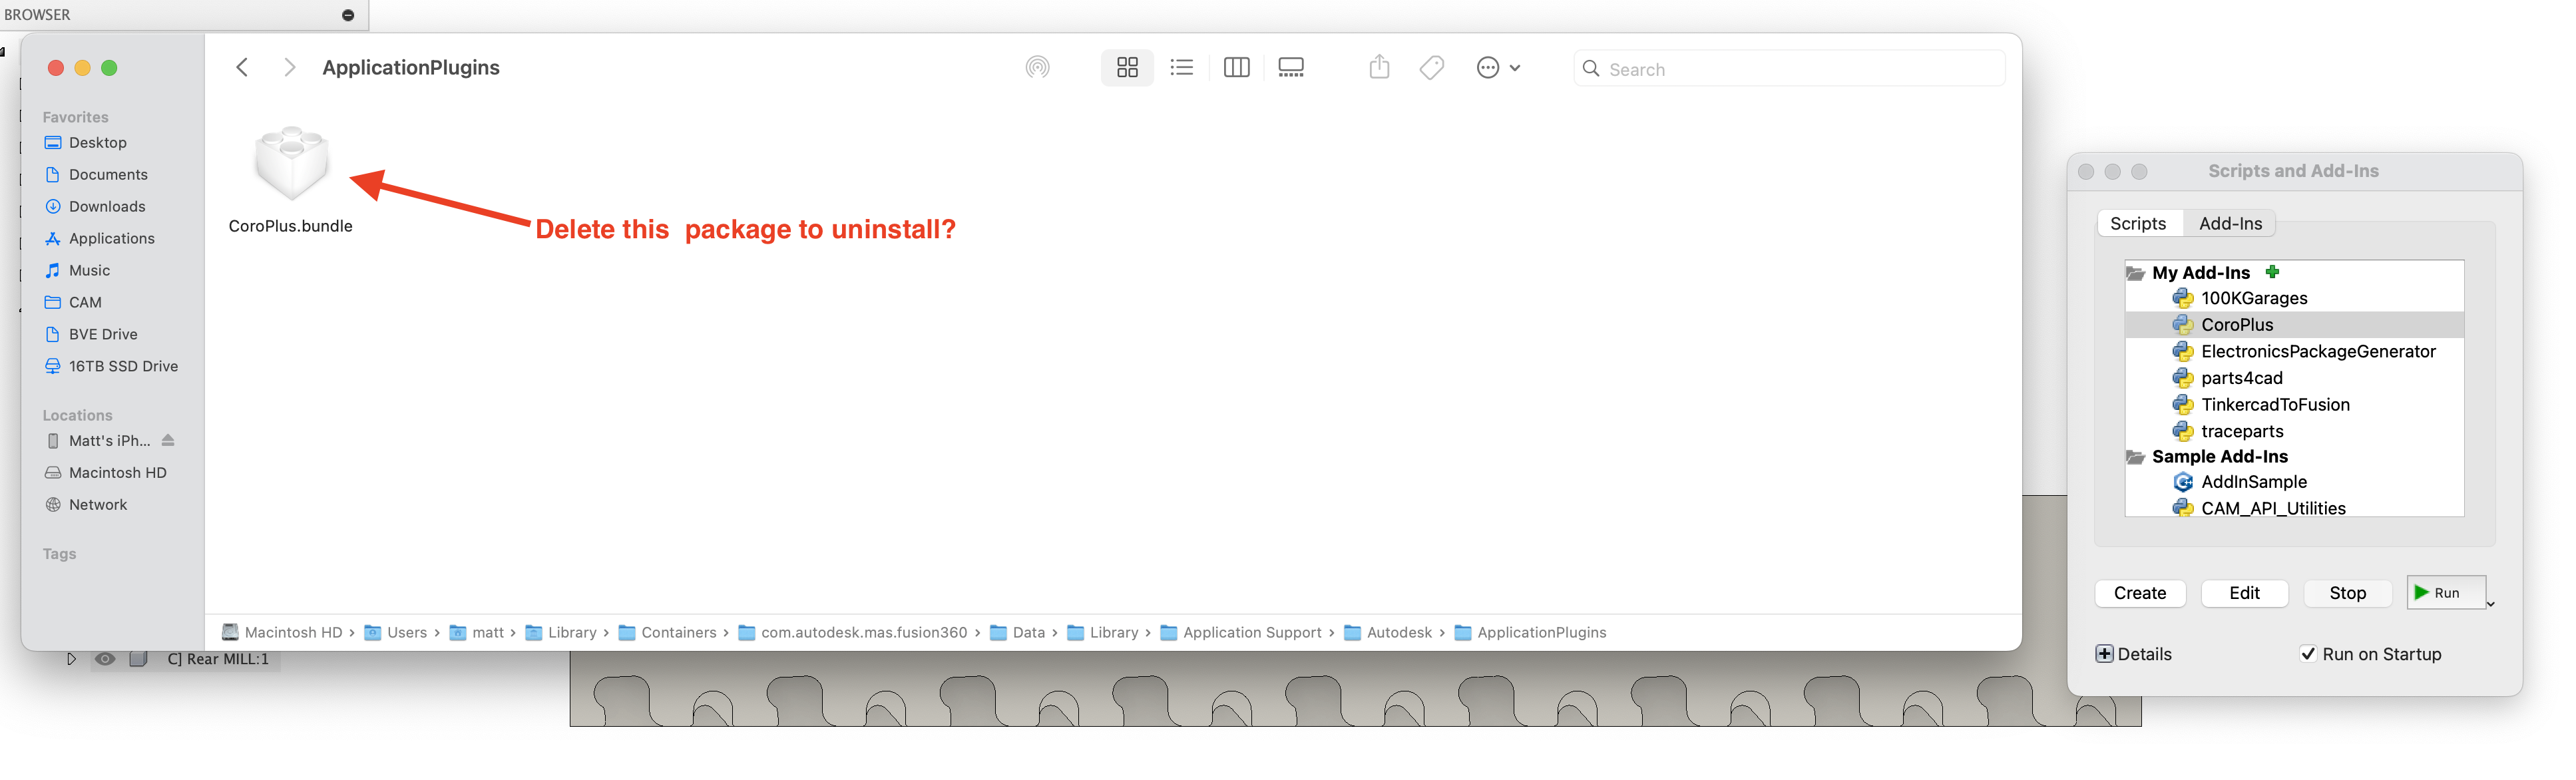Click the Create button
The width and height of the screenshot is (2576, 780).
point(2140,593)
